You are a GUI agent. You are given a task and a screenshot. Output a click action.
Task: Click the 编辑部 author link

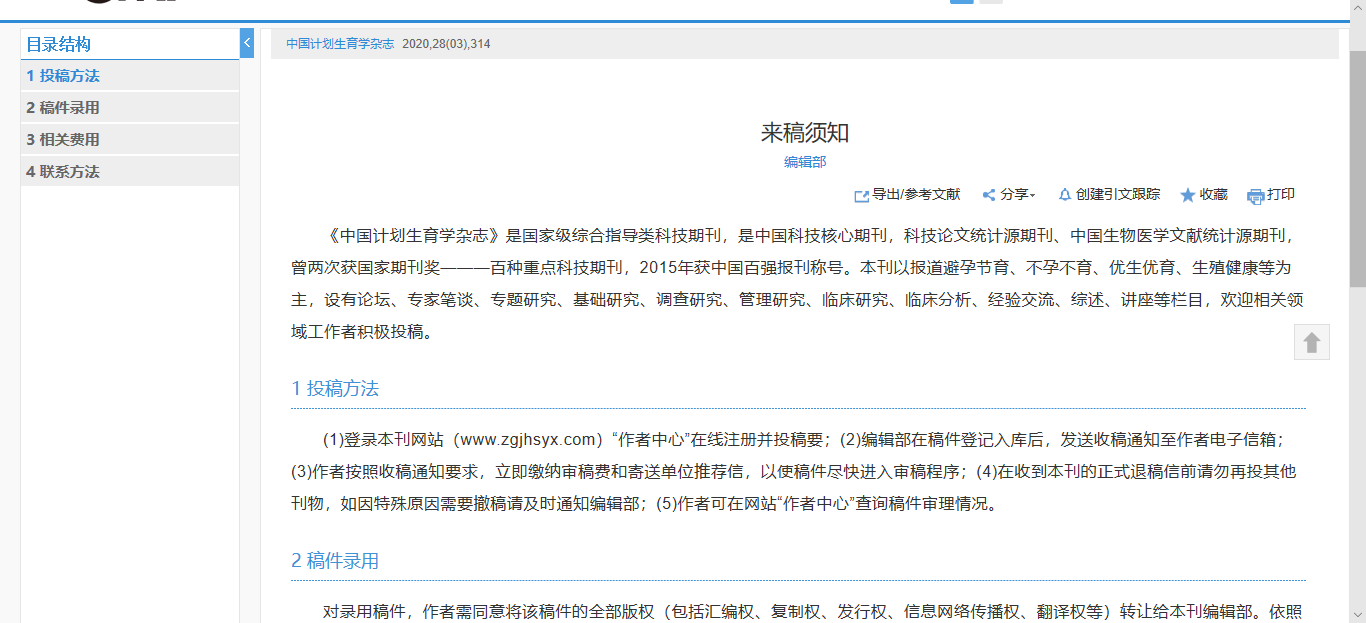coord(805,162)
